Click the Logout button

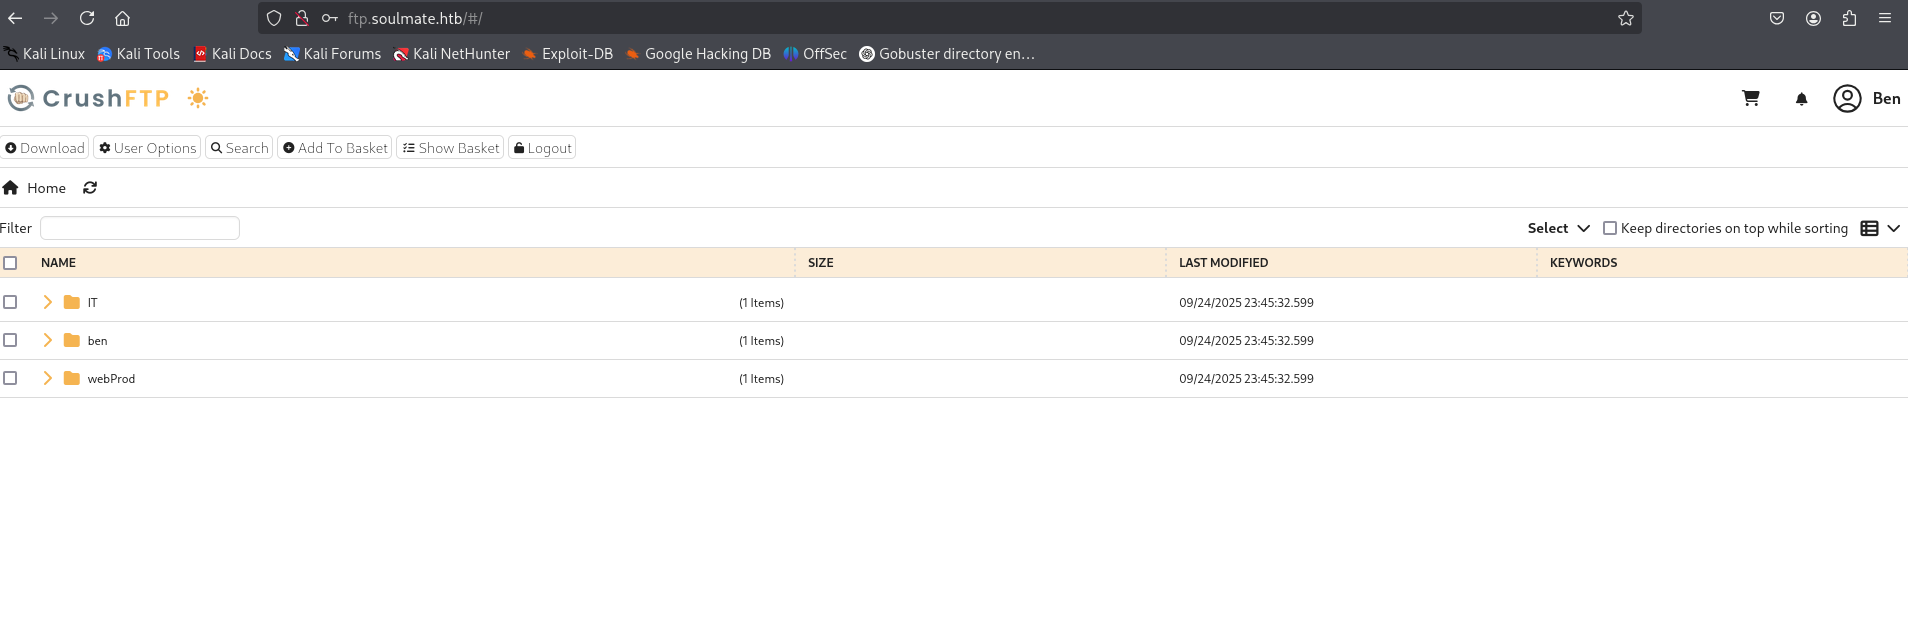pos(542,148)
